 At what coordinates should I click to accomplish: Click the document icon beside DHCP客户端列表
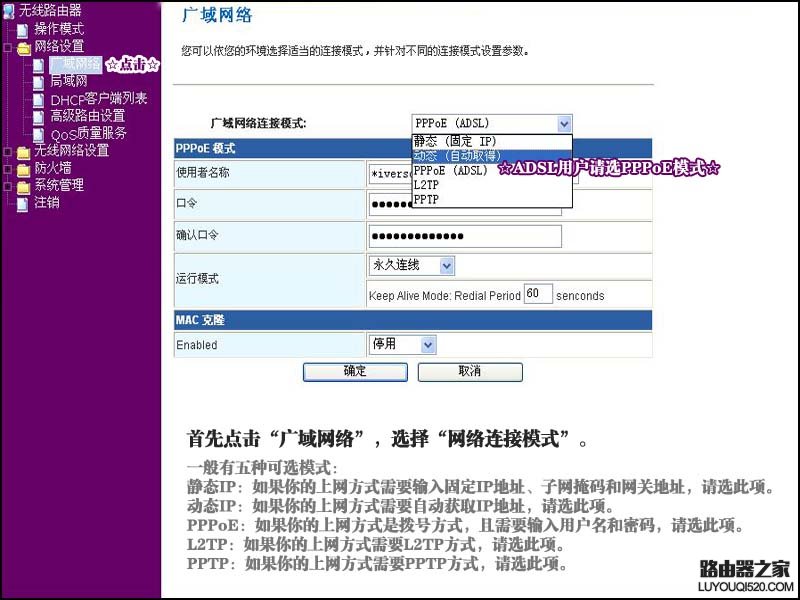point(37,98)
